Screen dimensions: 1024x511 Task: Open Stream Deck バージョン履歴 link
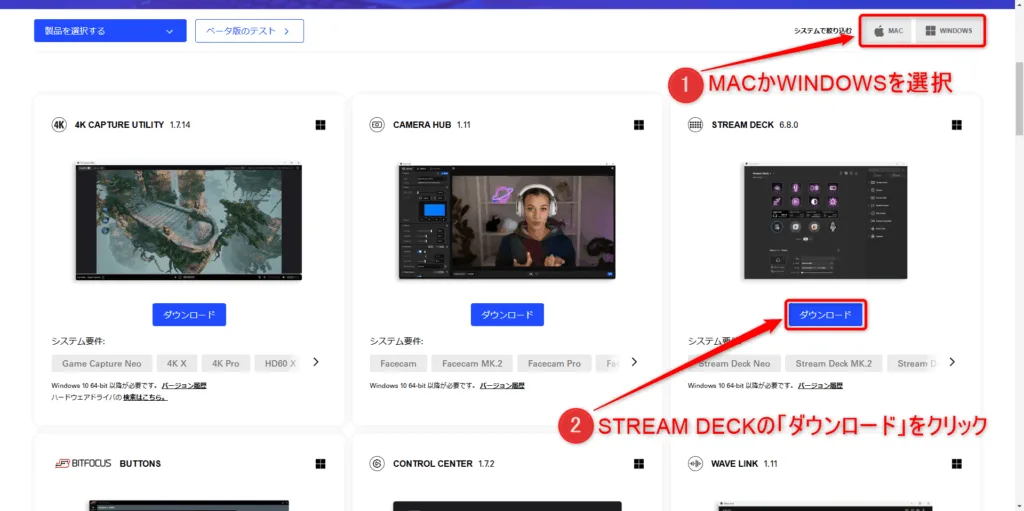tap(820, 386)
